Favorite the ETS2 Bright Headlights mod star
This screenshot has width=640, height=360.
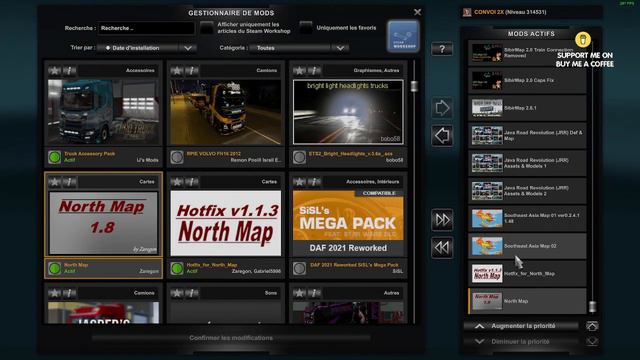299,71
